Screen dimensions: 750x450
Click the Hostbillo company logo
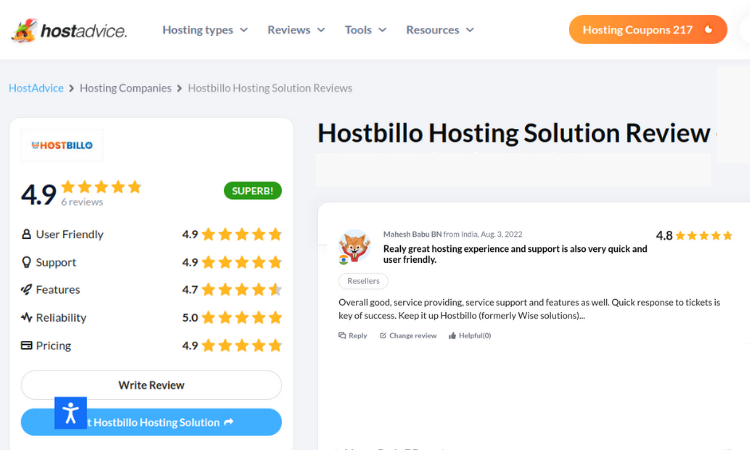coord(62,145)
